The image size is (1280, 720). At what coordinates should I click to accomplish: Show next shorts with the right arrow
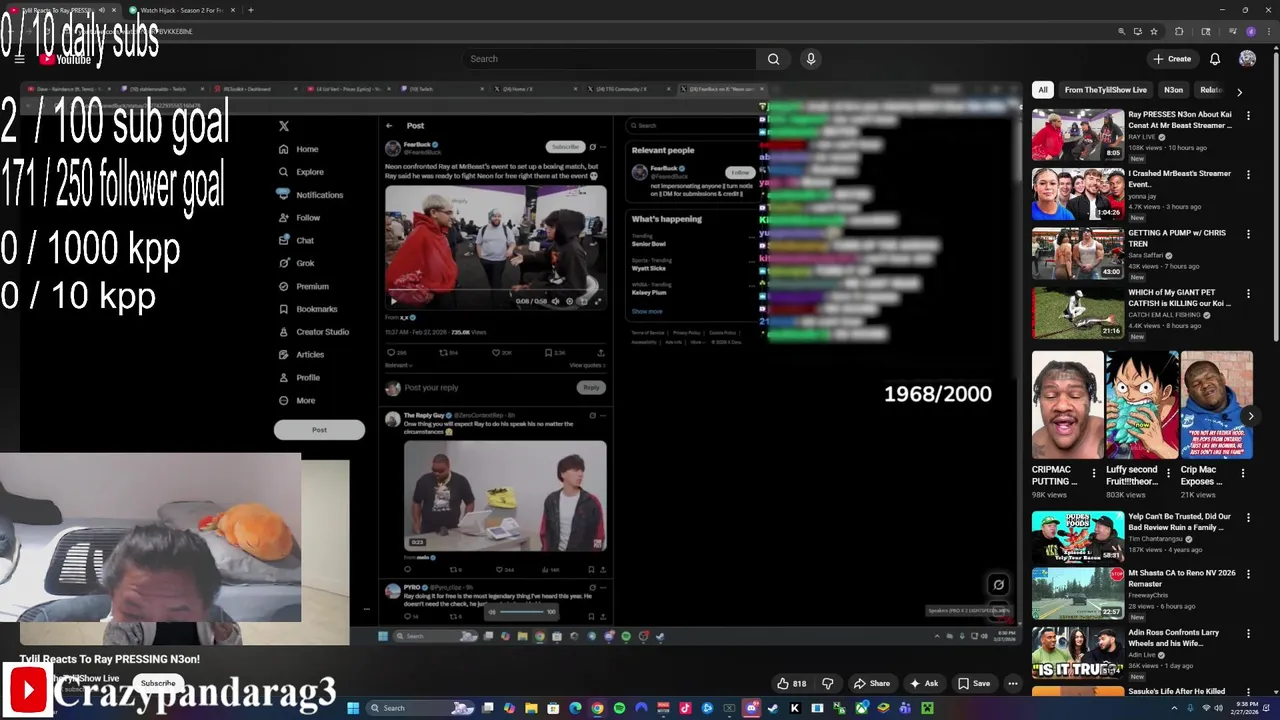[1250, 416]
